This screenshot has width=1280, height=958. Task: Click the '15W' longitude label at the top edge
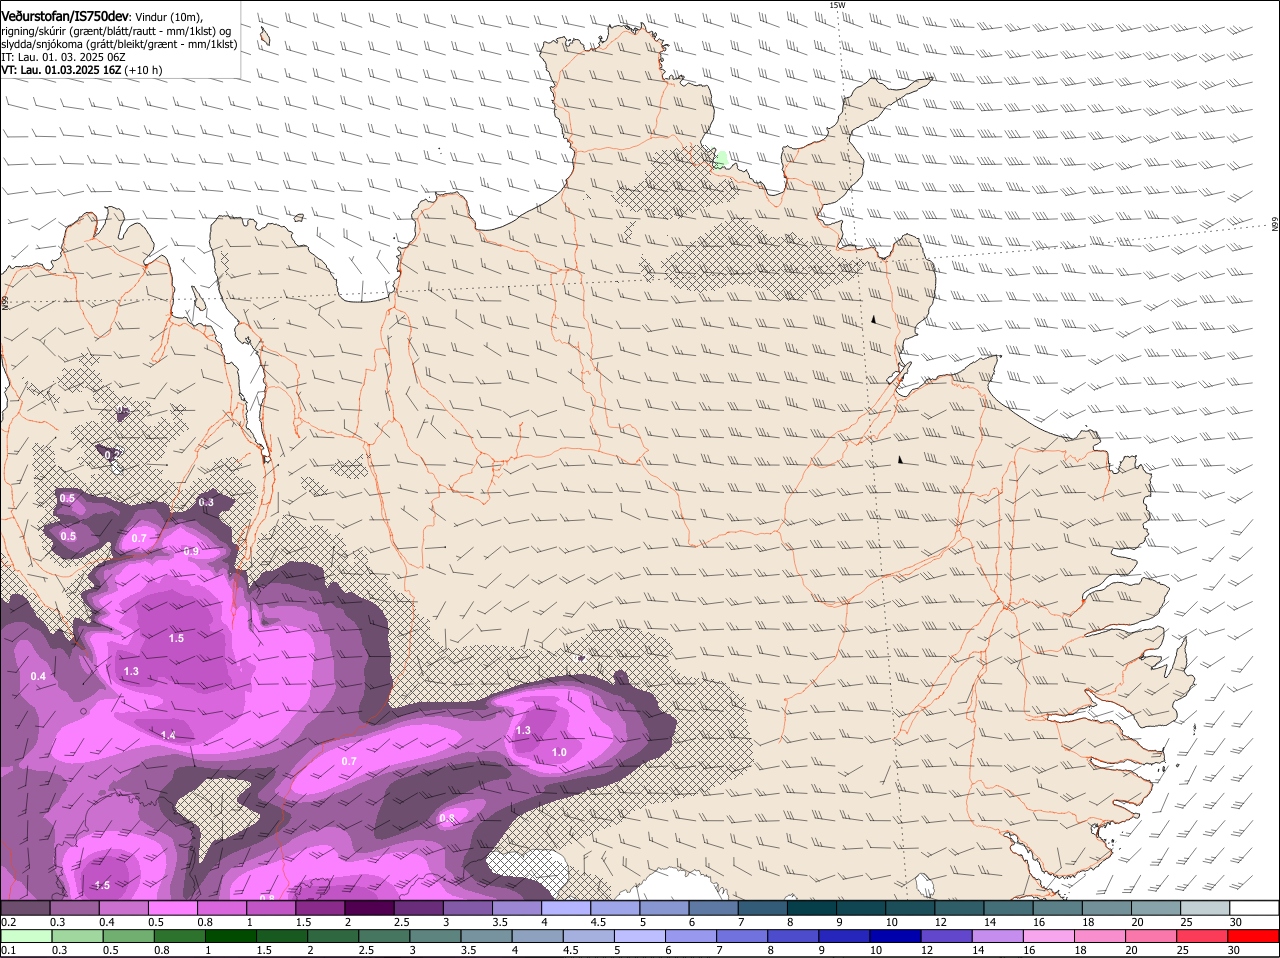[x=837, y=5]
